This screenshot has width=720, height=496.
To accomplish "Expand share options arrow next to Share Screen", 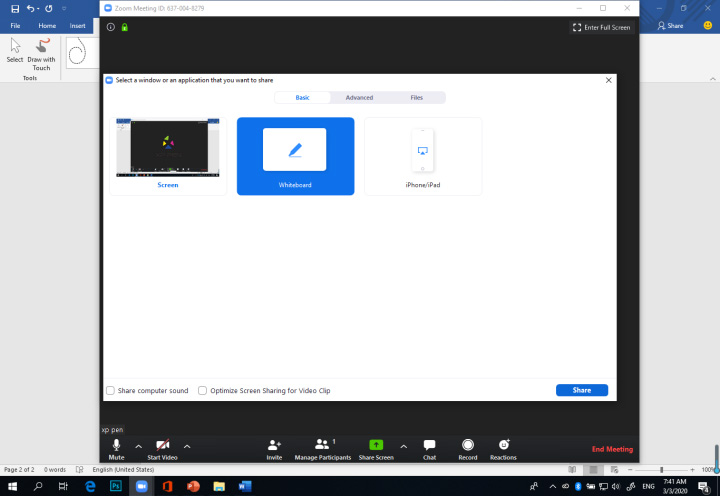I will (x=404, y=446).
